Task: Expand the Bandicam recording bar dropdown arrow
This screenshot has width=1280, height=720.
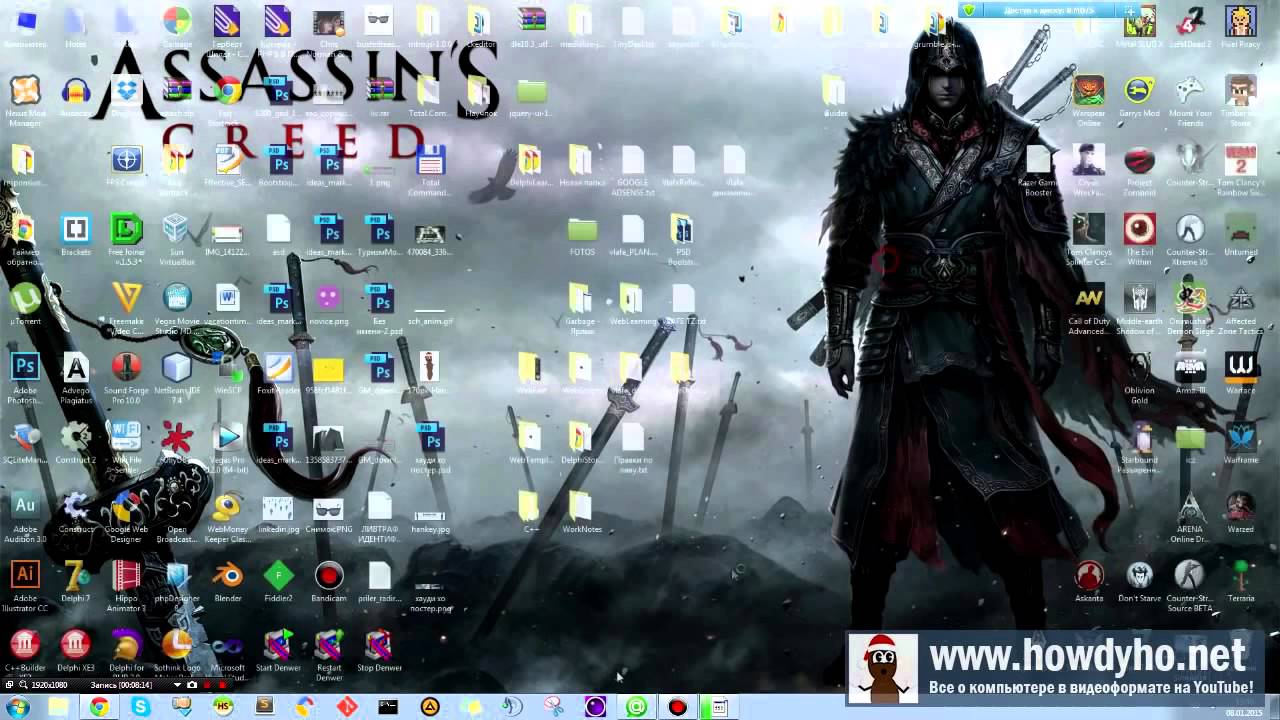Action: (x=178, y=685)
